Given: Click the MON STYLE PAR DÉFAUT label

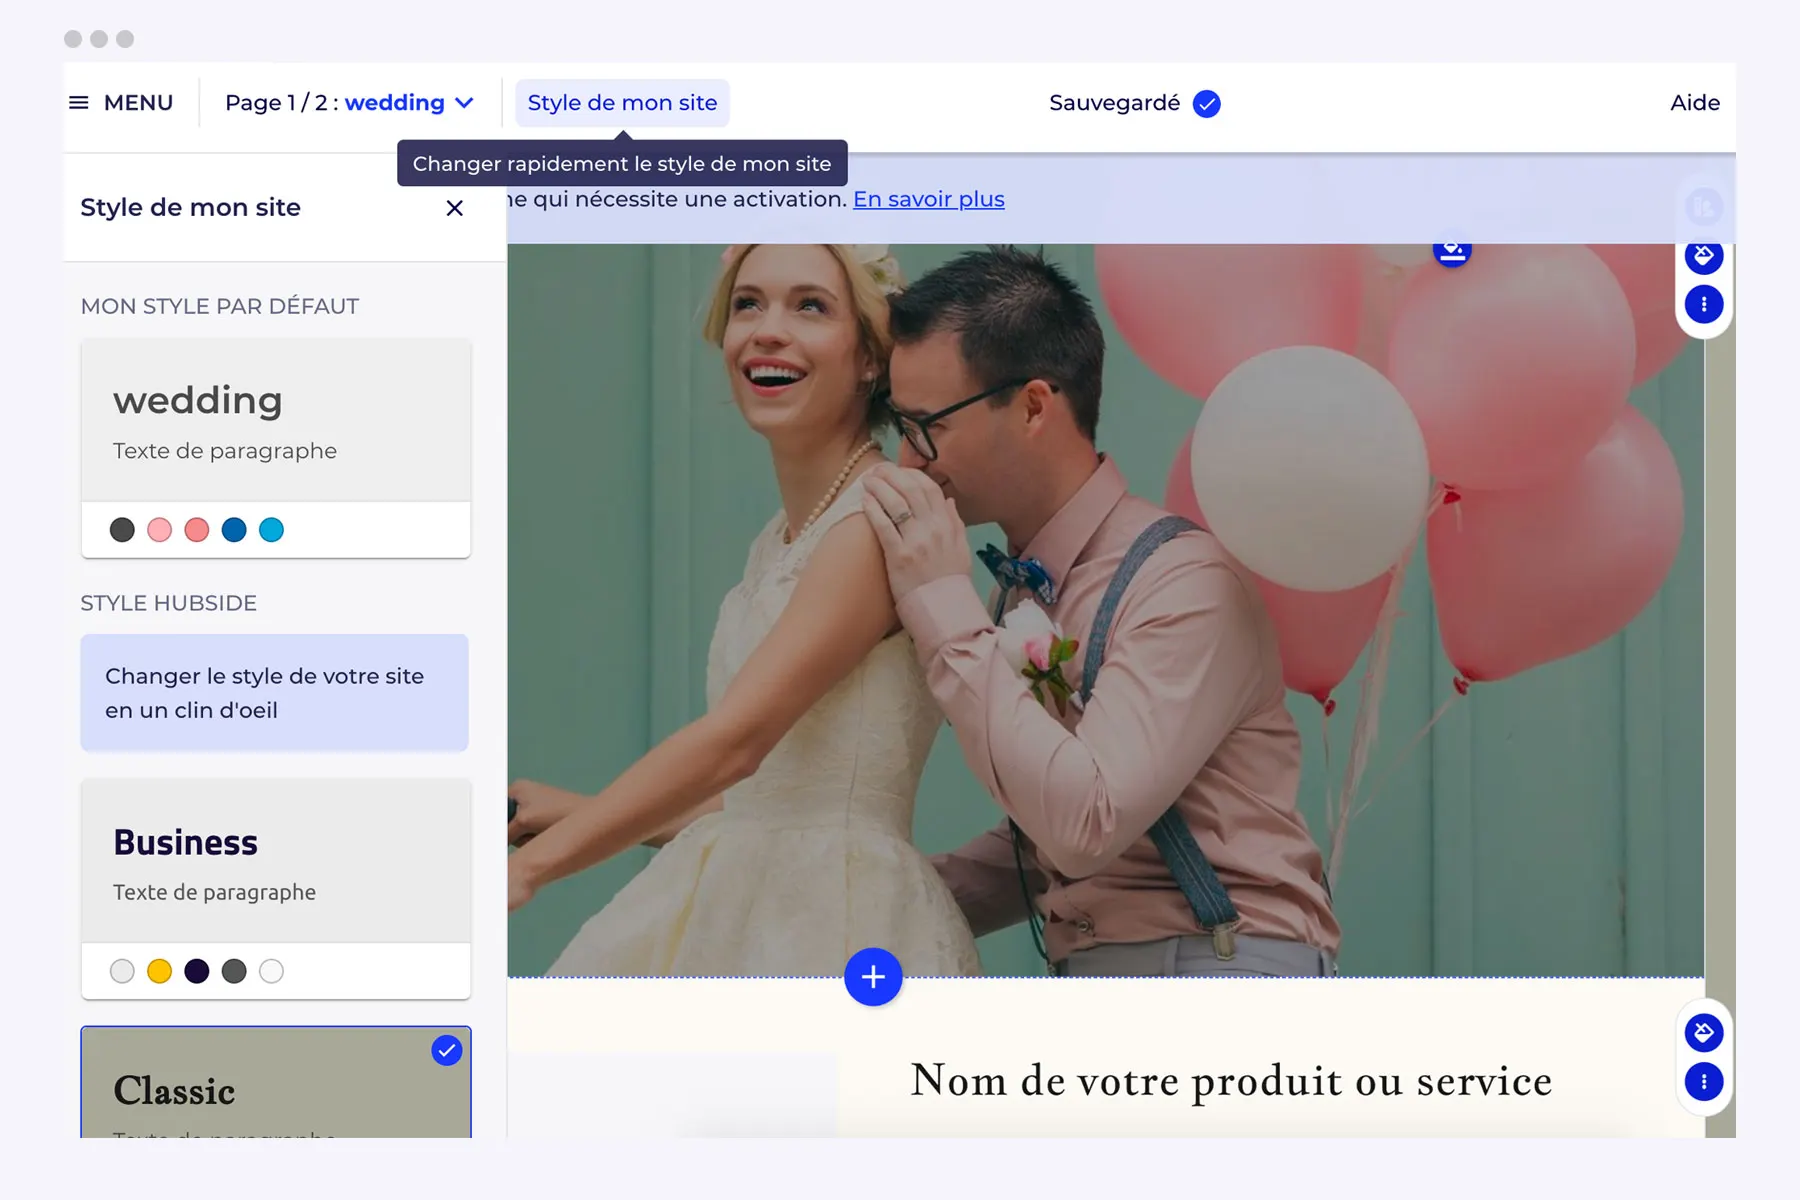Looking at the screenshot, I should coord(220,307).
